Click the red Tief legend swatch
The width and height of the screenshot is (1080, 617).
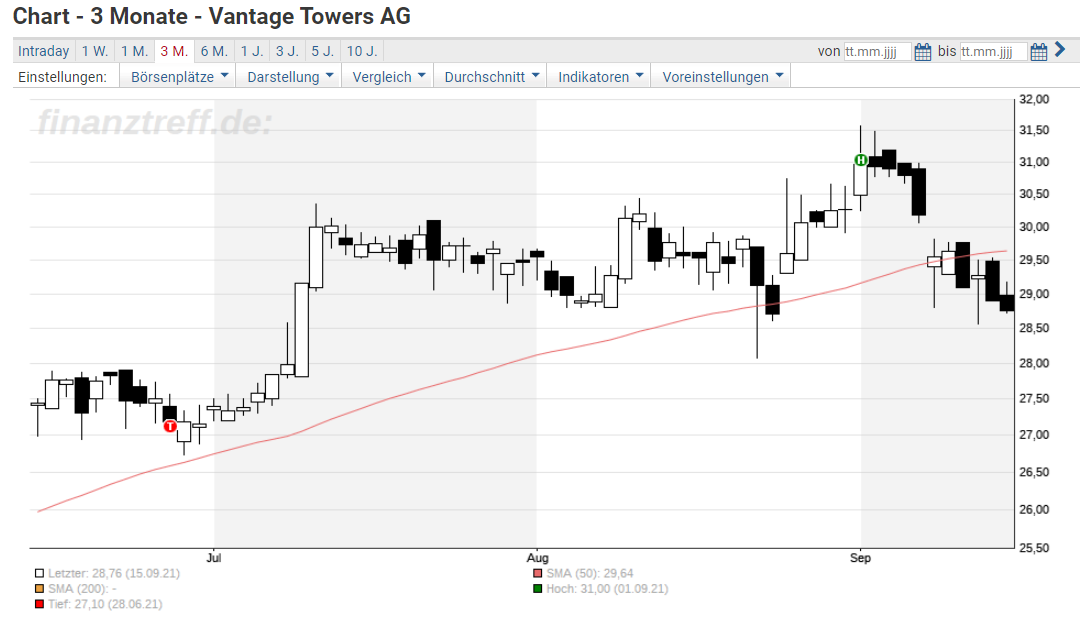pyautogui.click(x=39, y=604)
